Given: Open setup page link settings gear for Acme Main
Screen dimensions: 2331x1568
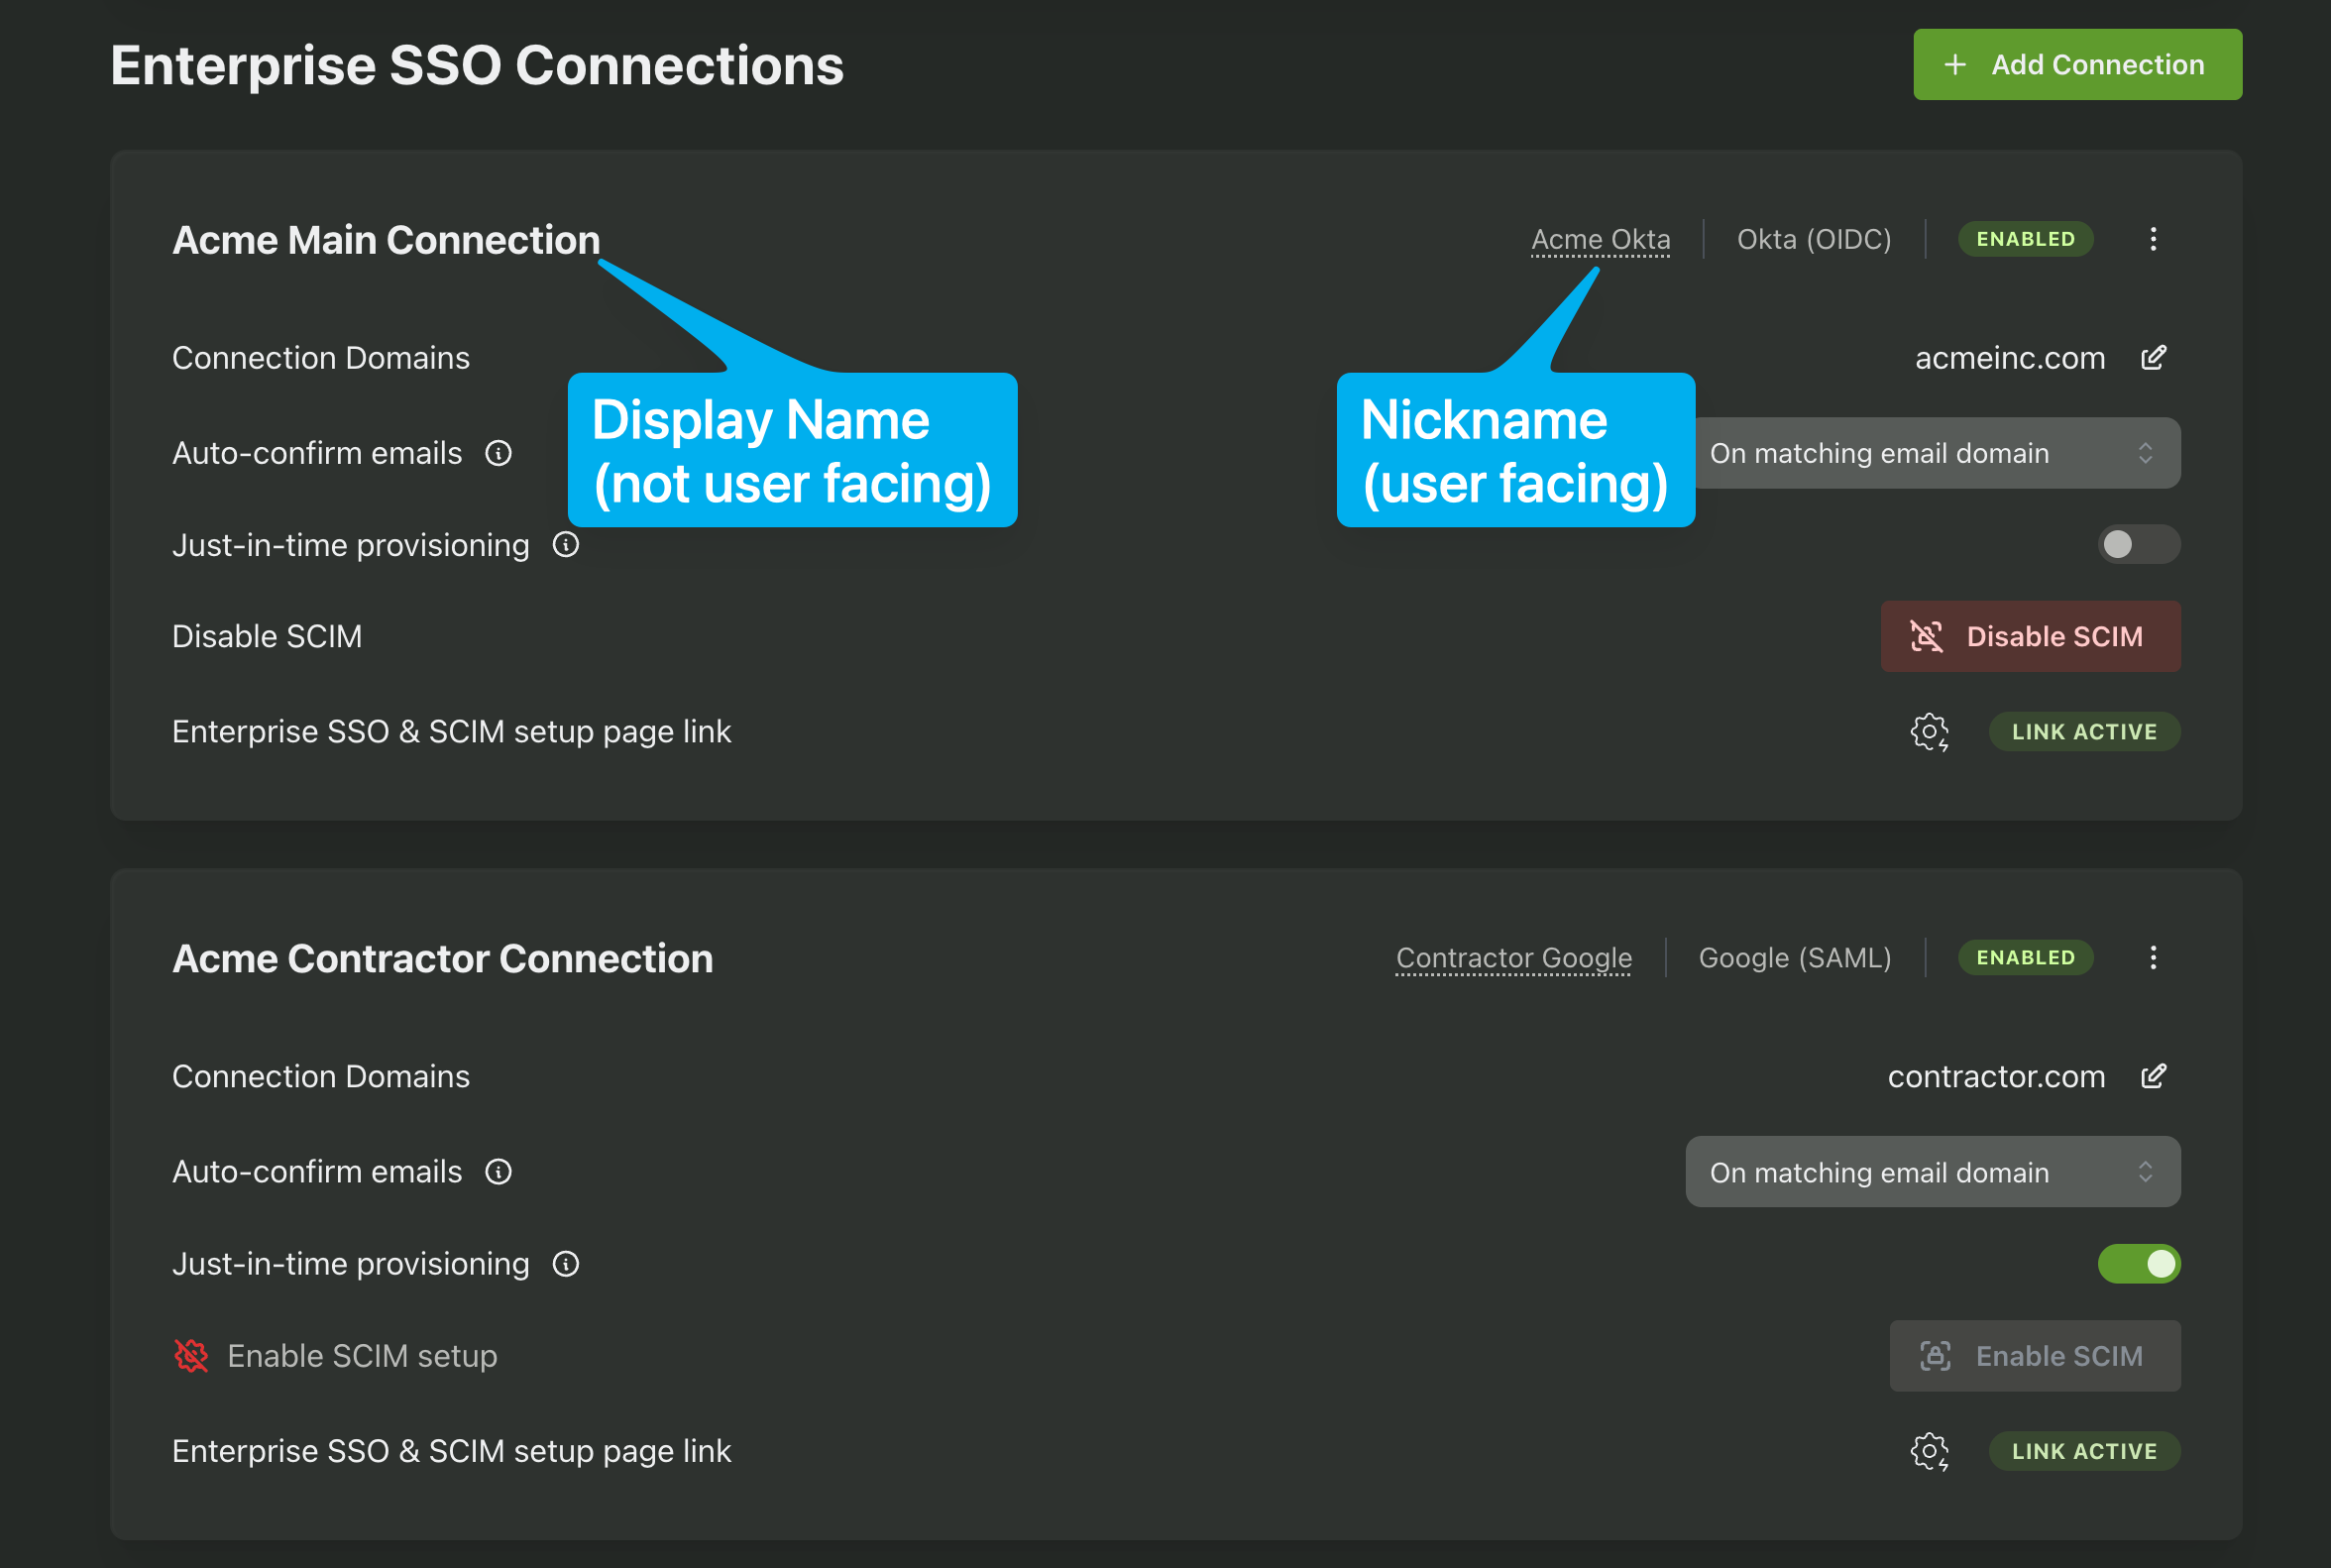Looking at the screenshot, I should [1929, 732].
